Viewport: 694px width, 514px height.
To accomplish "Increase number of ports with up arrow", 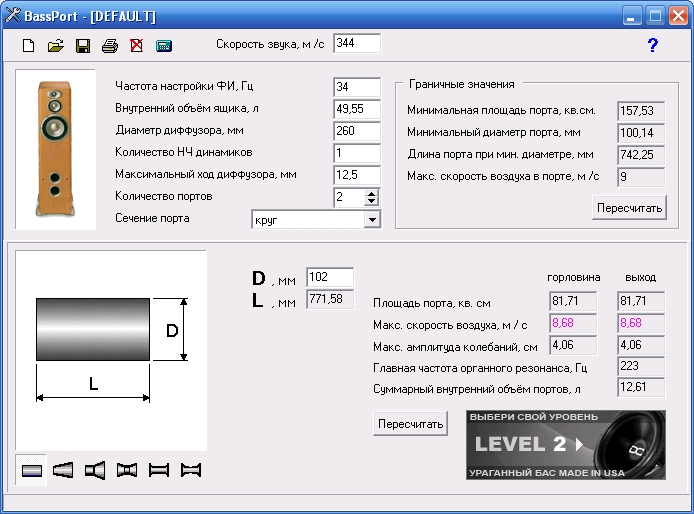I will click(x=372, y=193).
